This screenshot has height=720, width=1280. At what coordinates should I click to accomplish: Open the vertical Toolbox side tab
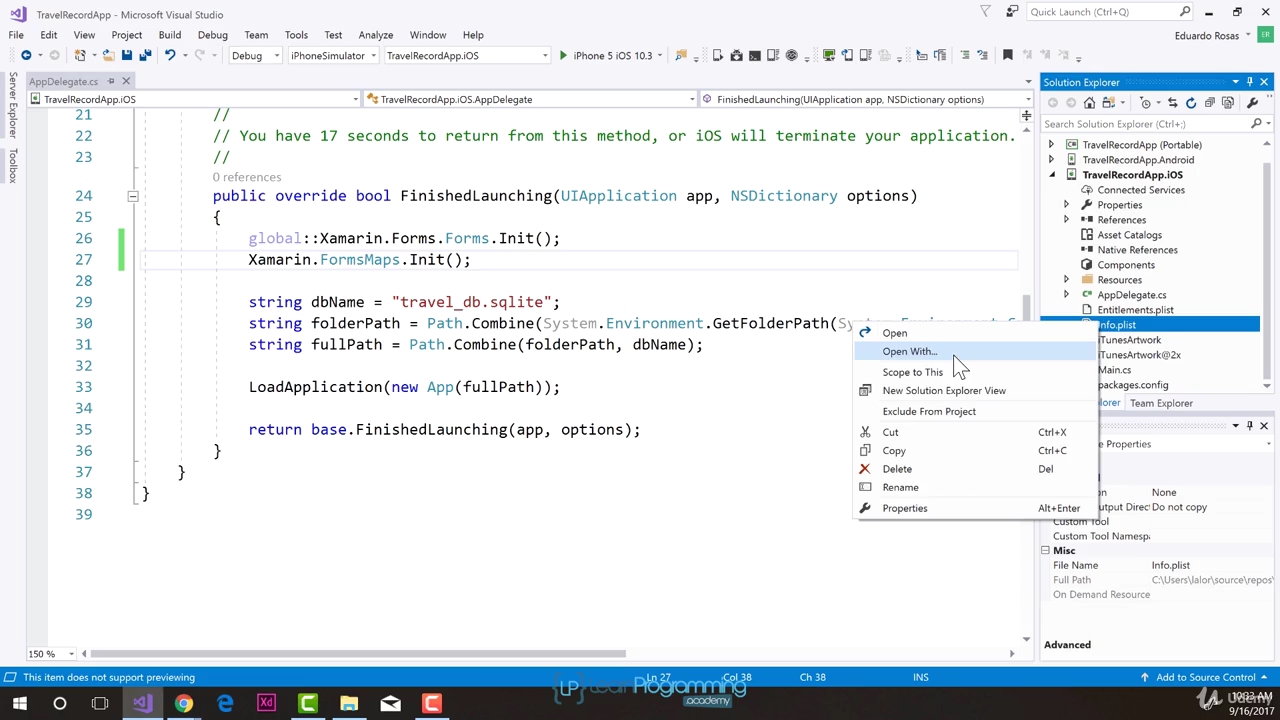click(12, 166)
